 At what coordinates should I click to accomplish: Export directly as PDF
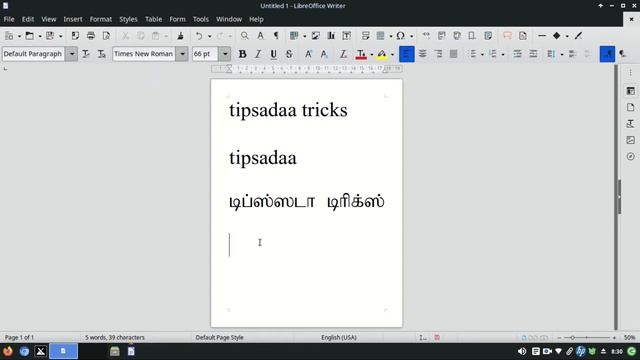coord(75,36)
